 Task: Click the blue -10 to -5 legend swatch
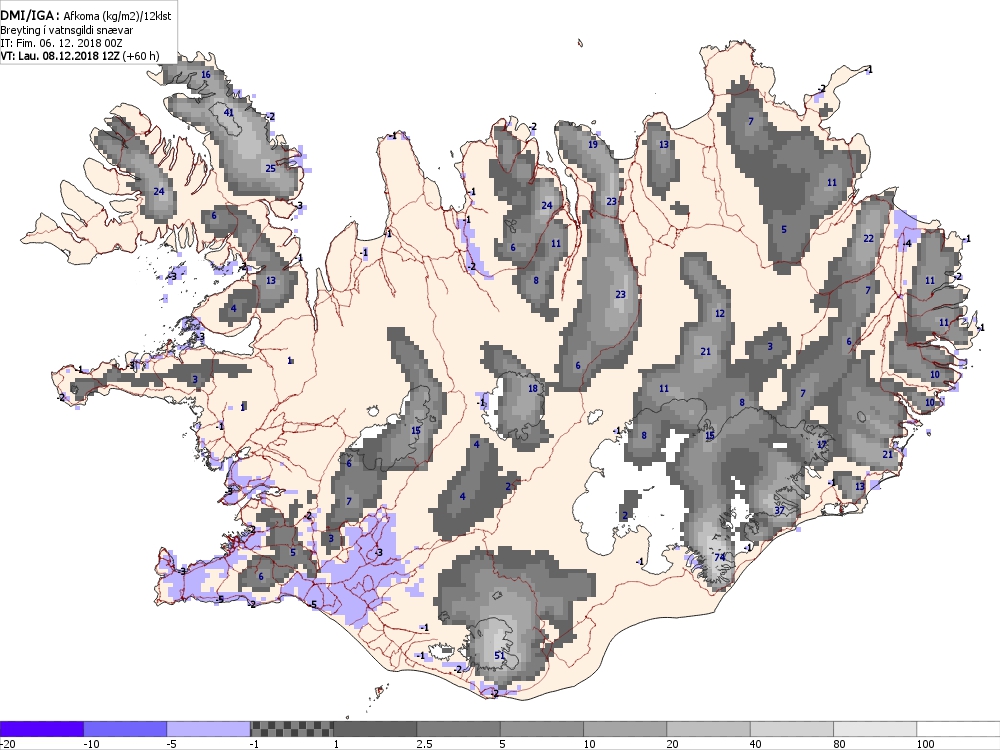click(x=125, y=729)
